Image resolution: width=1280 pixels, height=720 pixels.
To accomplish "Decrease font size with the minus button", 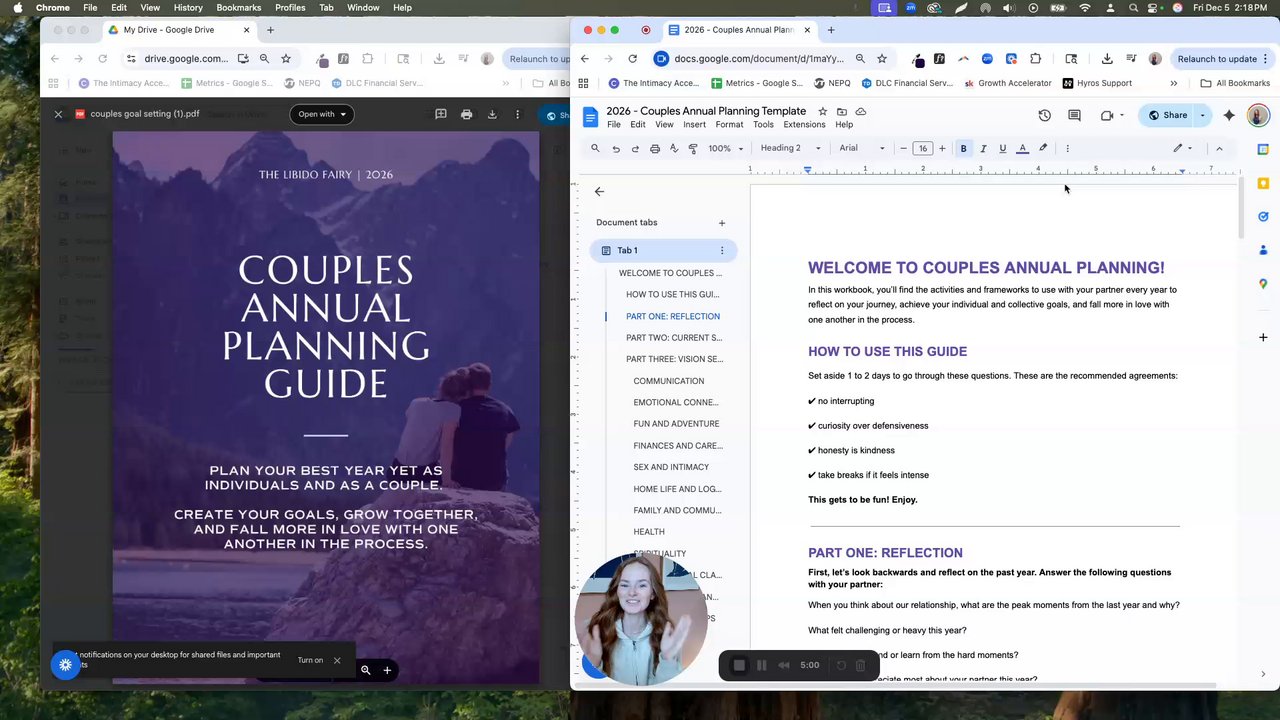I will [x=903, y=148].
